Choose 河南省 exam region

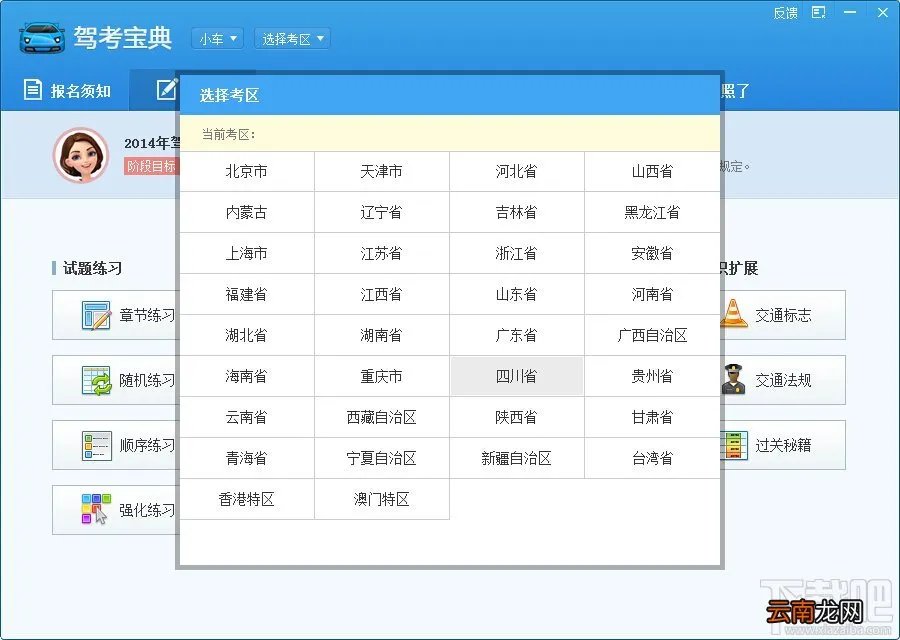[x=652, y=294]
